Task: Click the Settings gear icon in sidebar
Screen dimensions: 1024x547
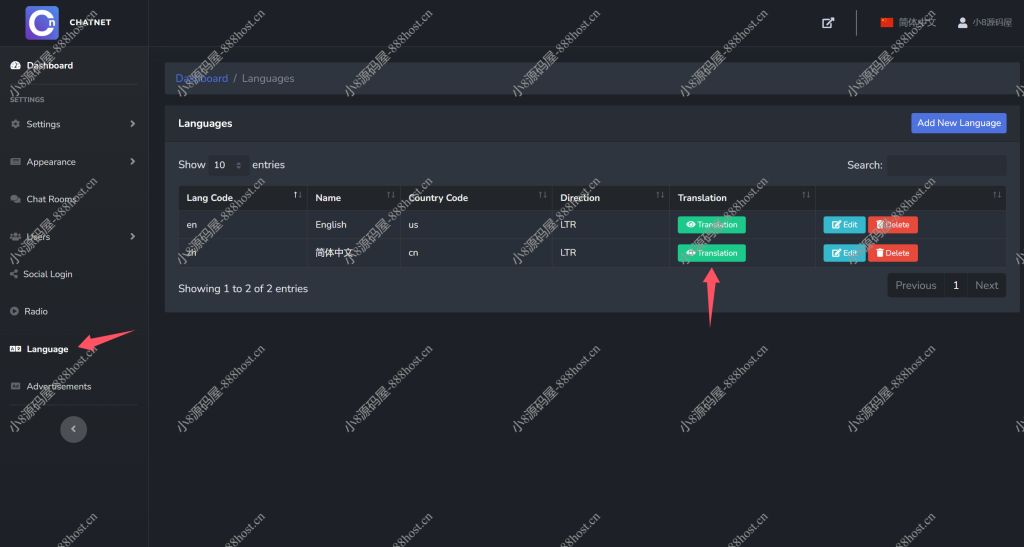Action: [x=15, y=124]
